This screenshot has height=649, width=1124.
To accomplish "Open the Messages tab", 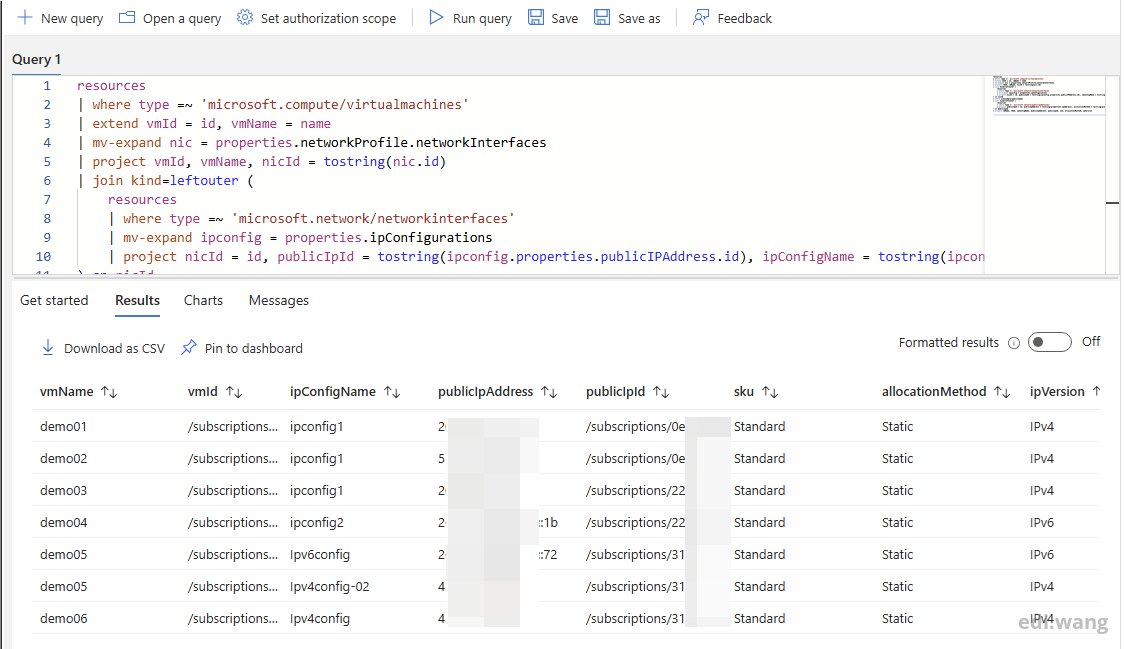I will 279,300.
